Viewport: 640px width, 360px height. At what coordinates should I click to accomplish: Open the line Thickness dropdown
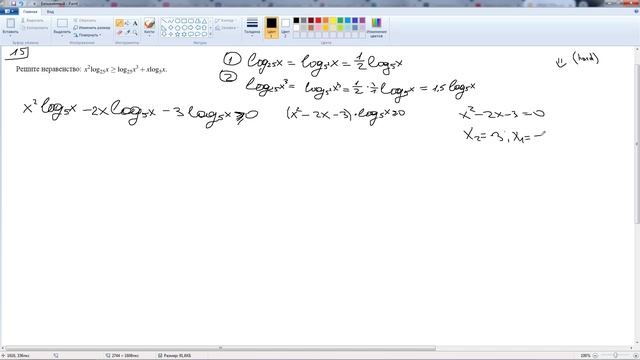pos(252,27)
